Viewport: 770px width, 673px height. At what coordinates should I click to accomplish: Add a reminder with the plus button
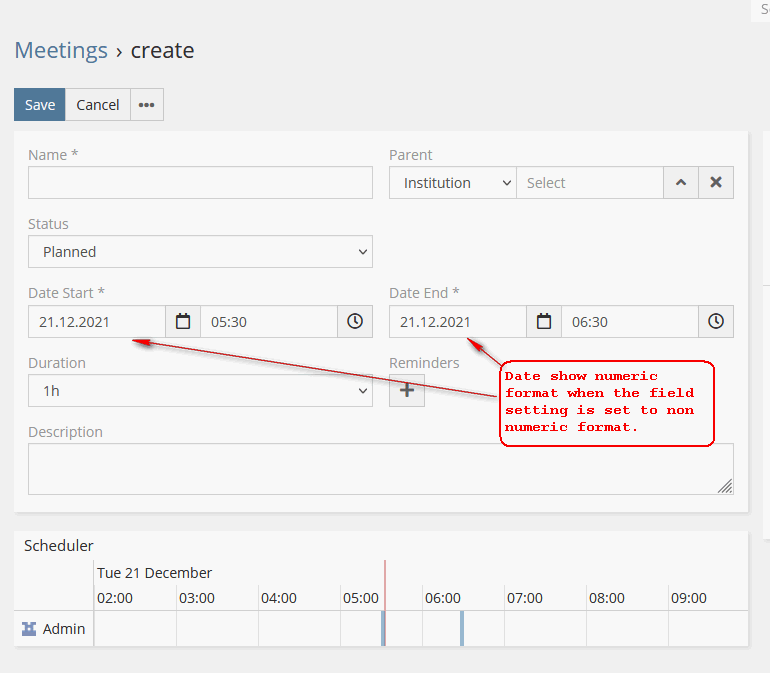[407, 391]
